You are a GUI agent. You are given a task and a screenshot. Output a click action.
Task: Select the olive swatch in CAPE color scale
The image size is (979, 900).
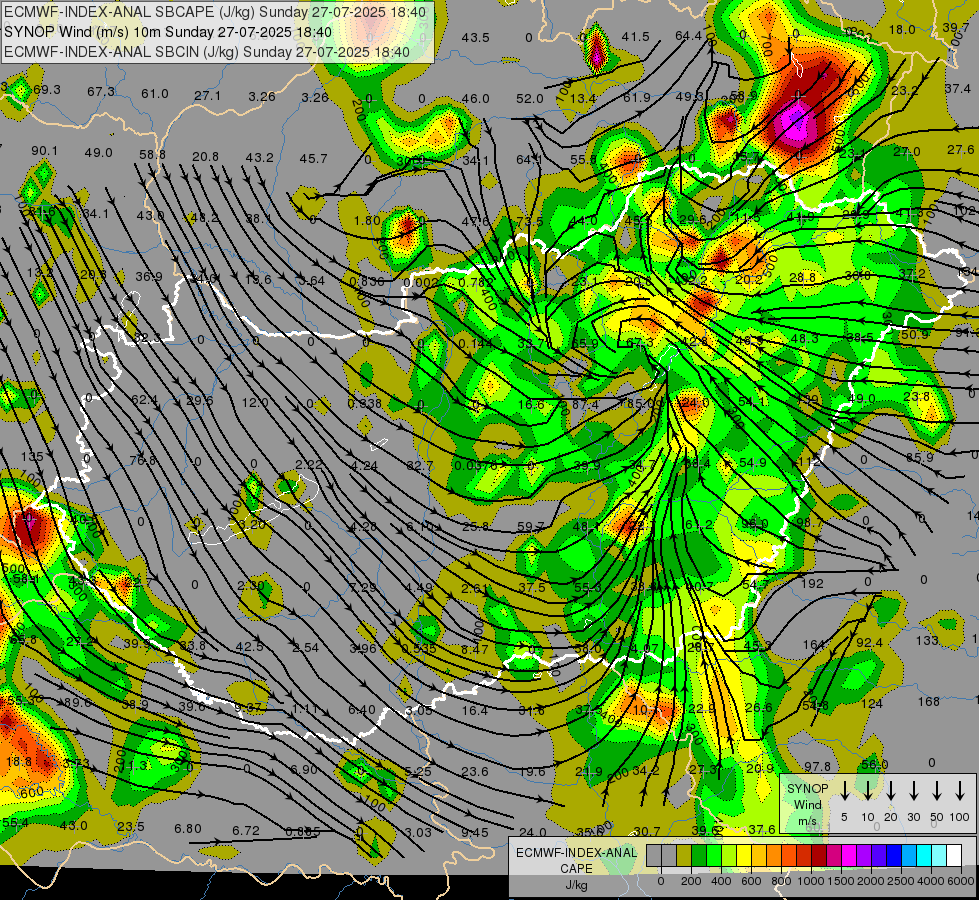point(684,855)
